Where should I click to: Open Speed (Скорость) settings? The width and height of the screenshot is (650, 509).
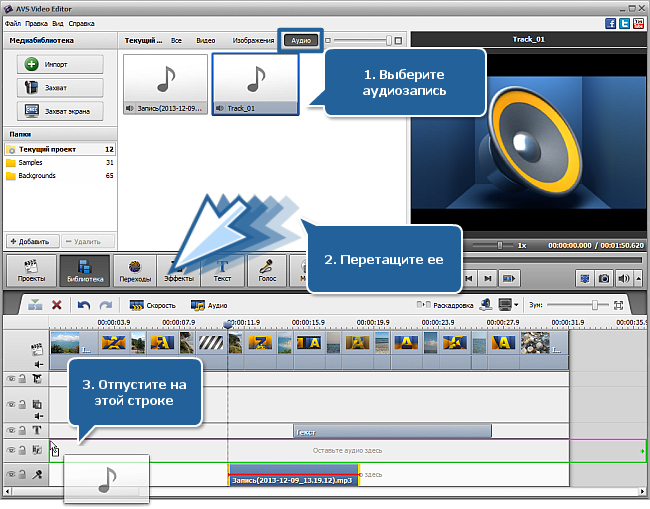153,305
